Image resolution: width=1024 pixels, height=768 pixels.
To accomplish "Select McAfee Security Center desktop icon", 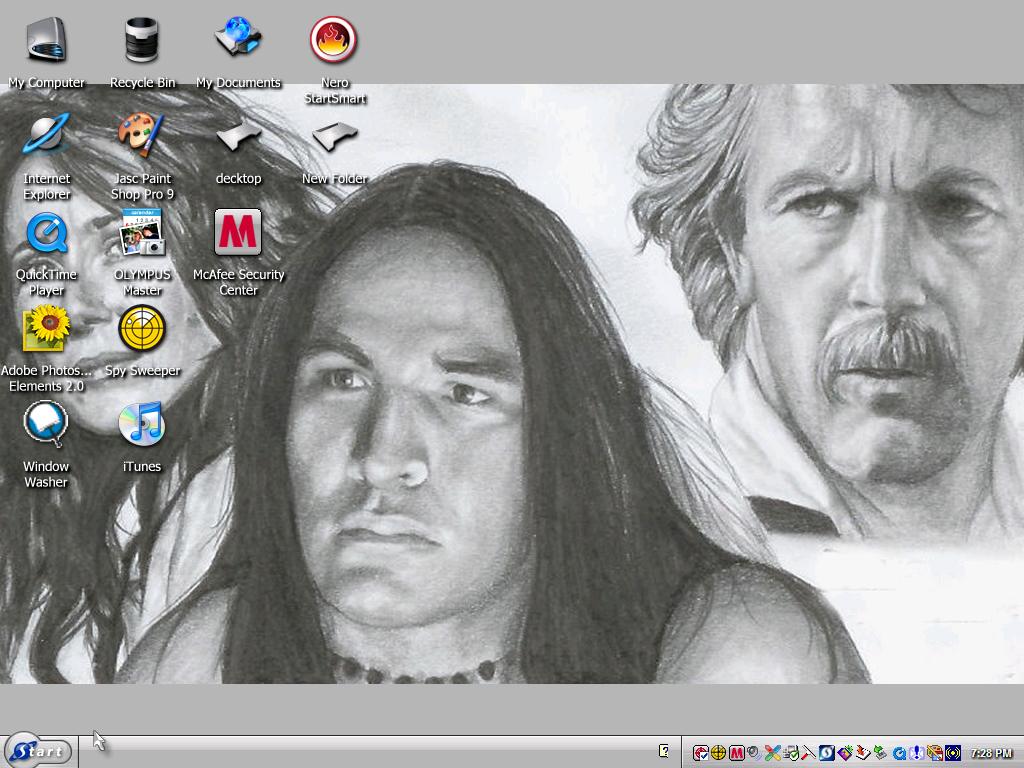I will pos(238,253).
